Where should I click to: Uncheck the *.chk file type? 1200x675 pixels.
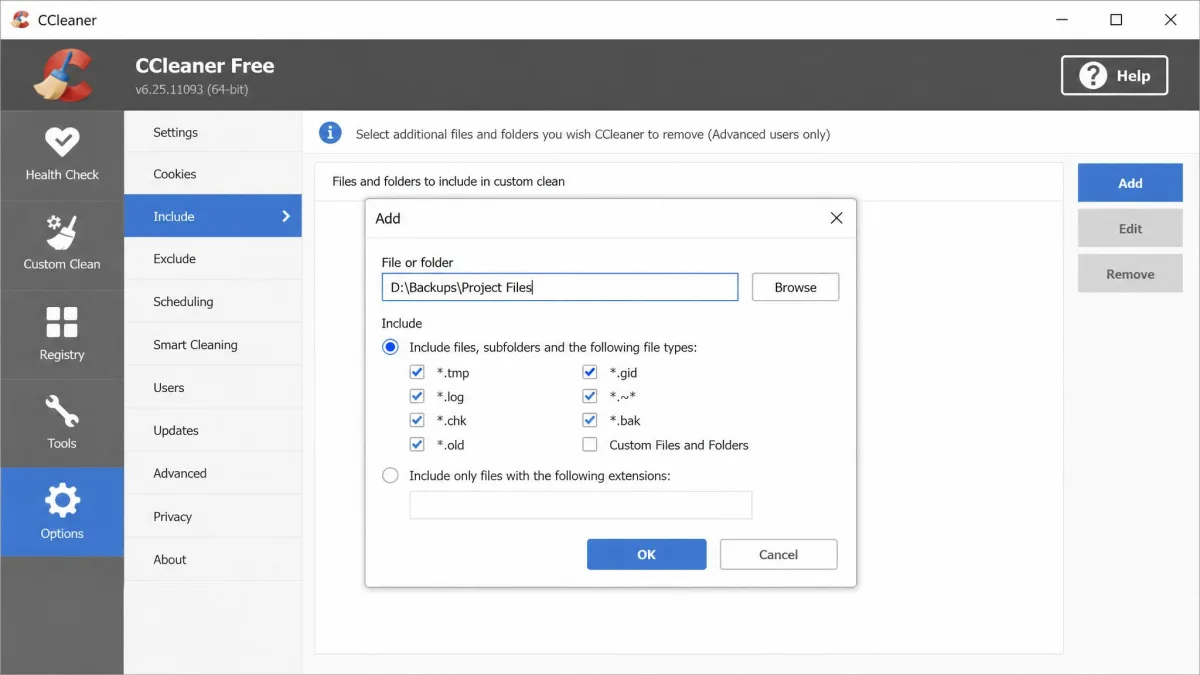tap(417, 420)
